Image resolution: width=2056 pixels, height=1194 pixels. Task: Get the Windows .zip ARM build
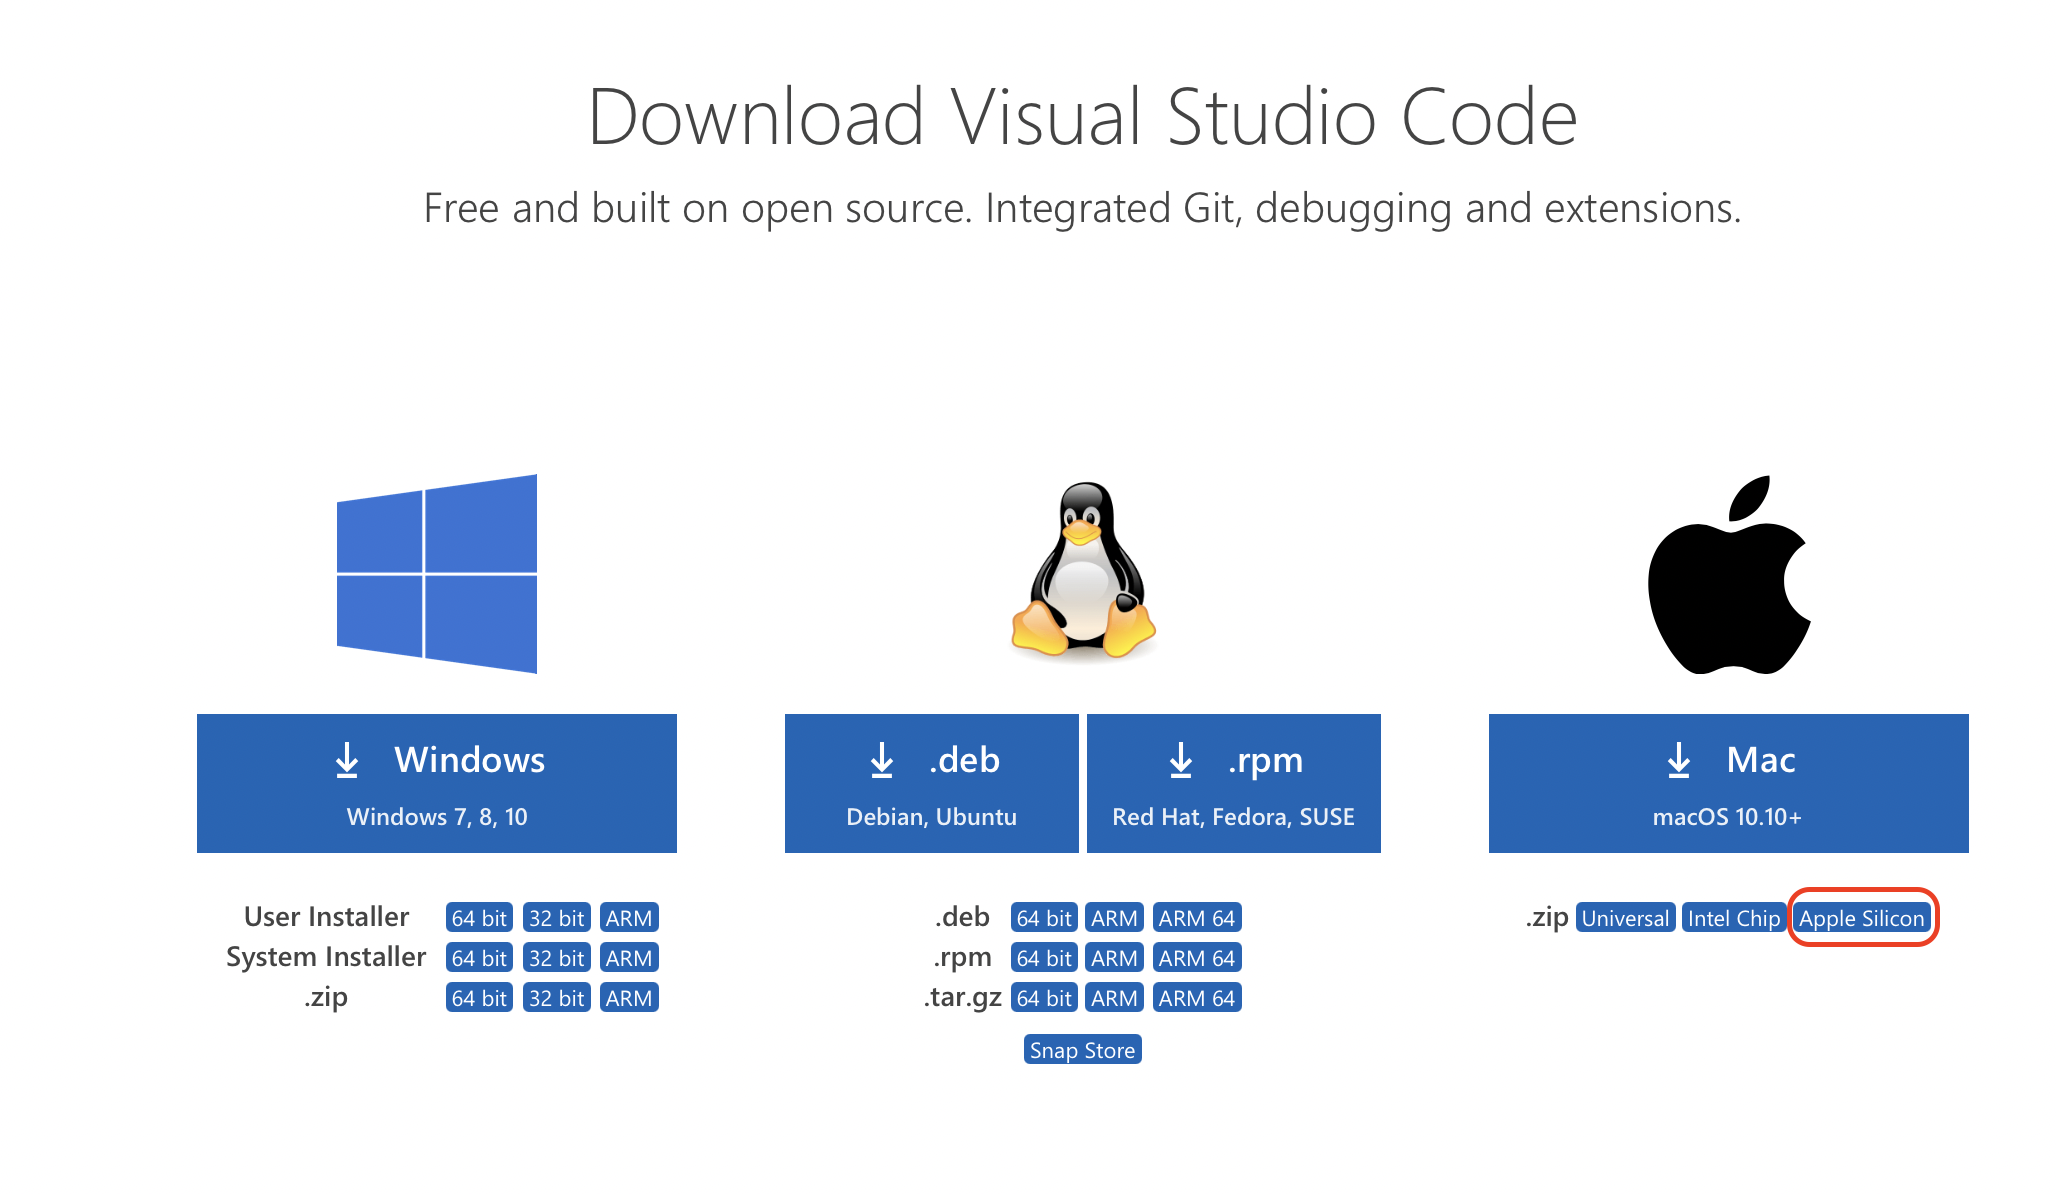point(629,998)
